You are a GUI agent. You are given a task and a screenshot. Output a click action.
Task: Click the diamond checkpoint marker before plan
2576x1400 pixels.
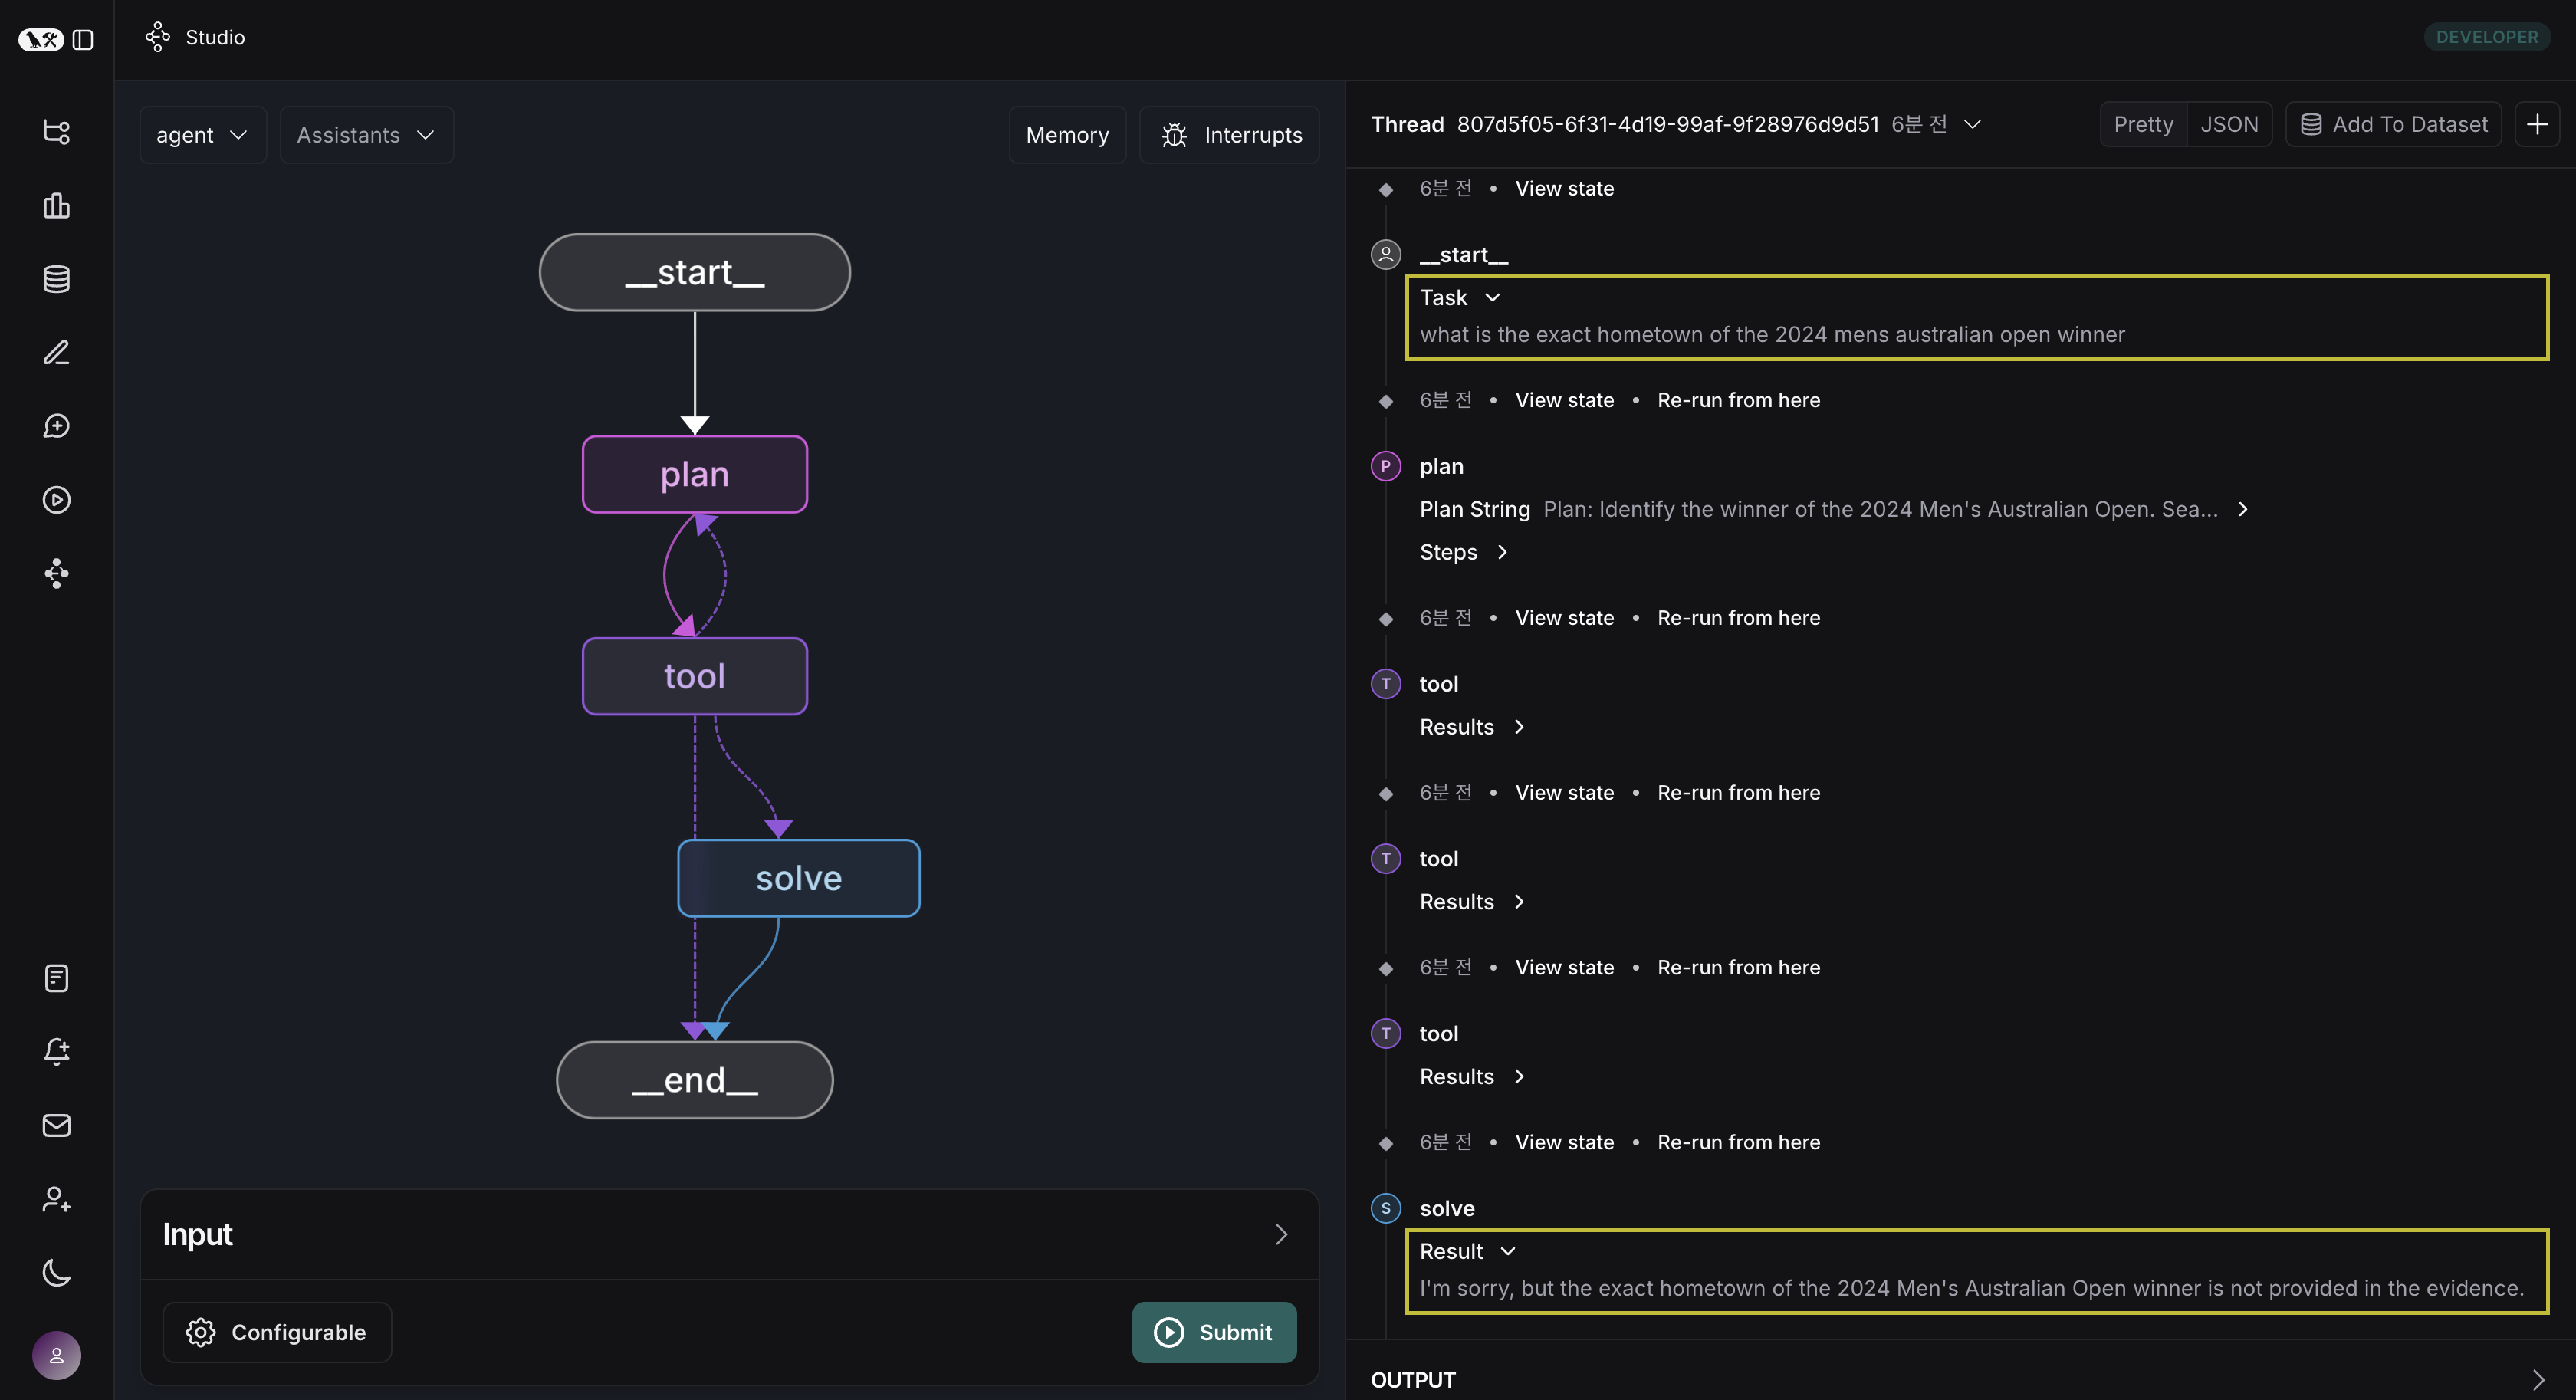1386,401
